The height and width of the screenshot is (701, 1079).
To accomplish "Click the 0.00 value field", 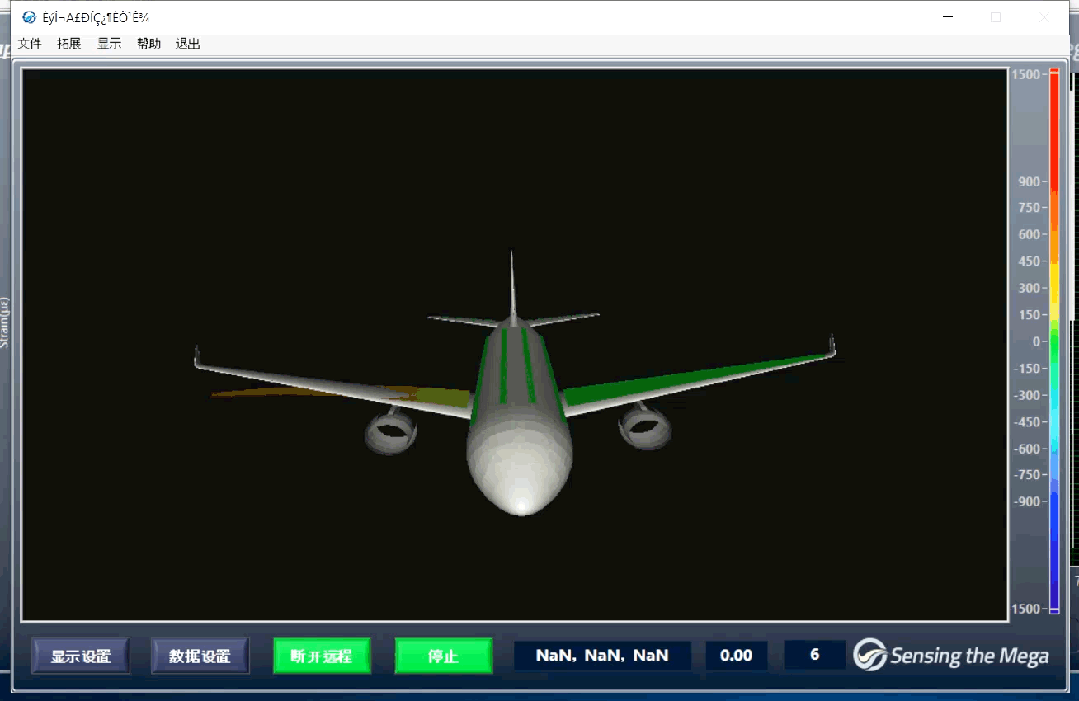I will (737, 655).
